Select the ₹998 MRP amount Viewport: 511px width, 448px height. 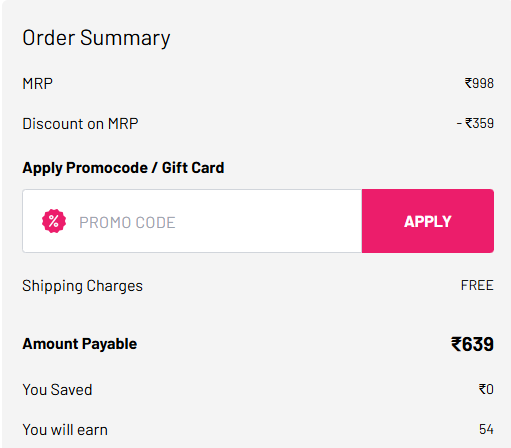point(479,83)
